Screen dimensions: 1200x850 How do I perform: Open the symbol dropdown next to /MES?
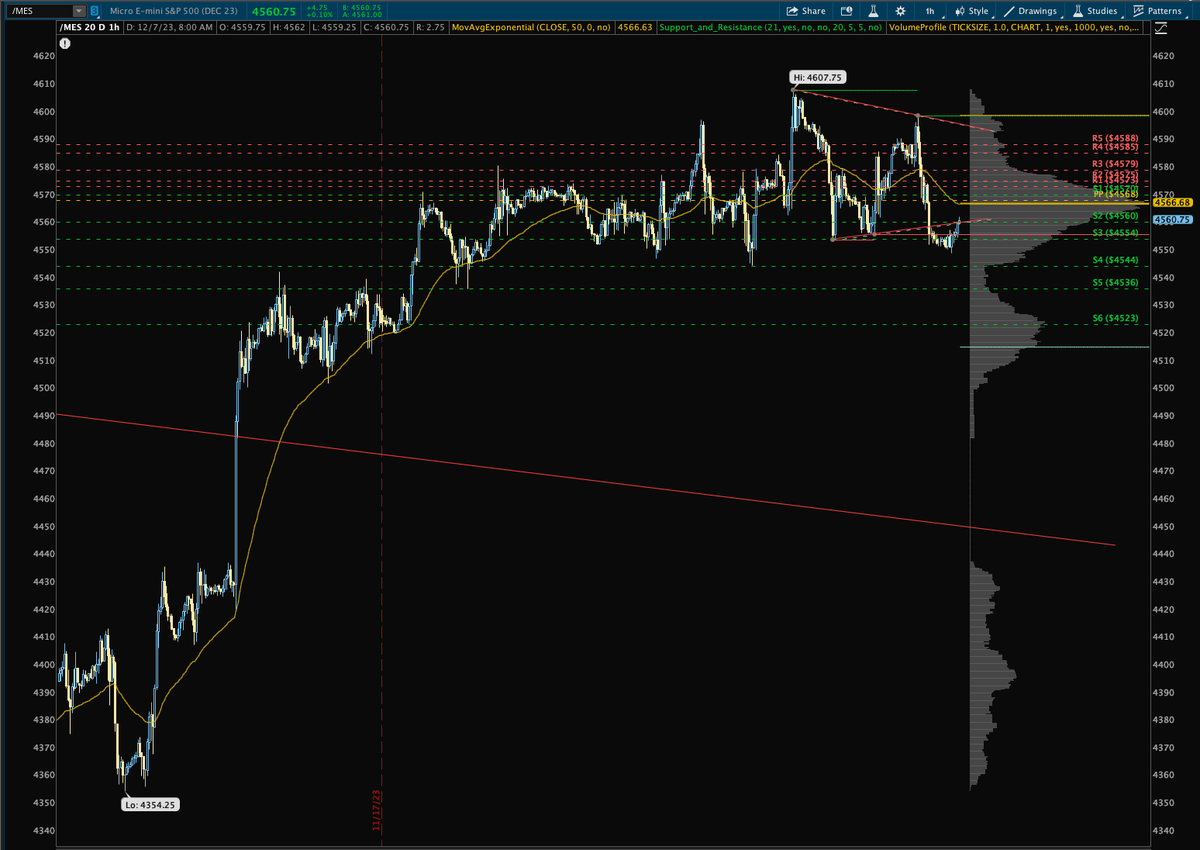tap(80, 11)
